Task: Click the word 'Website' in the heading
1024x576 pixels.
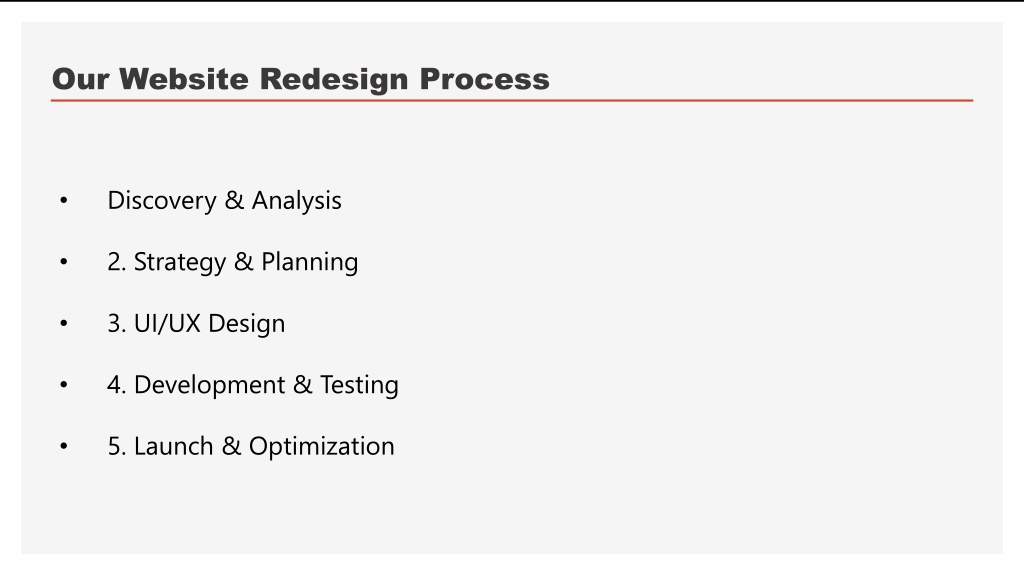Action: coord(184,79)
